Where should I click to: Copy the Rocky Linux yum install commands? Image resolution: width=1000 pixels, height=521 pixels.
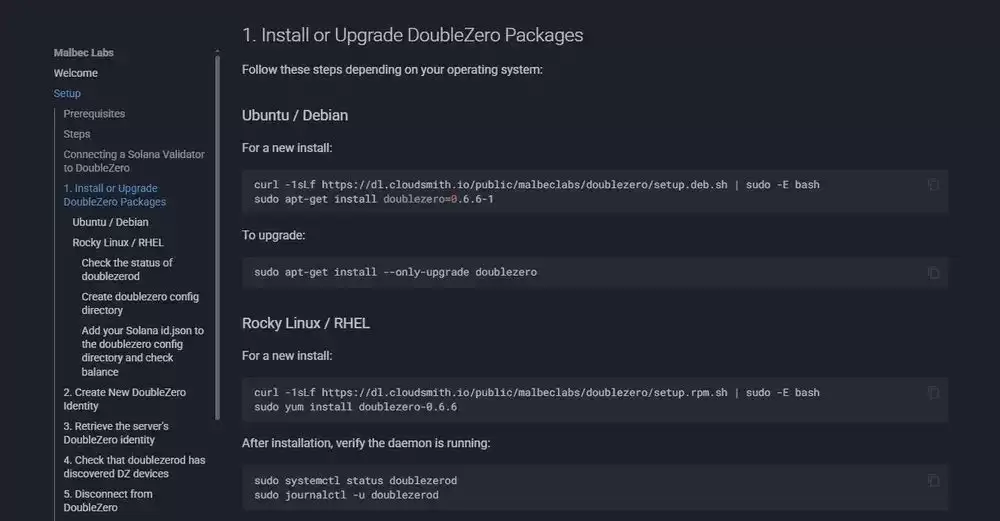pos(933,392)
